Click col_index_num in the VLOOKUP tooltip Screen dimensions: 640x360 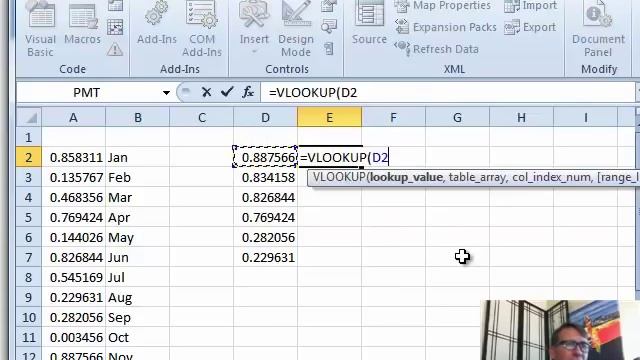tap(551, 178)
